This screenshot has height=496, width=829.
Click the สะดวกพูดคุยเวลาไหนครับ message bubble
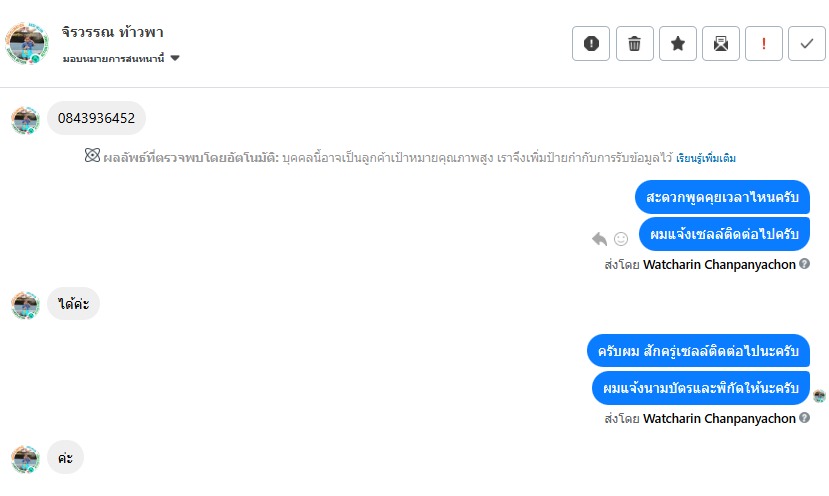721,196
